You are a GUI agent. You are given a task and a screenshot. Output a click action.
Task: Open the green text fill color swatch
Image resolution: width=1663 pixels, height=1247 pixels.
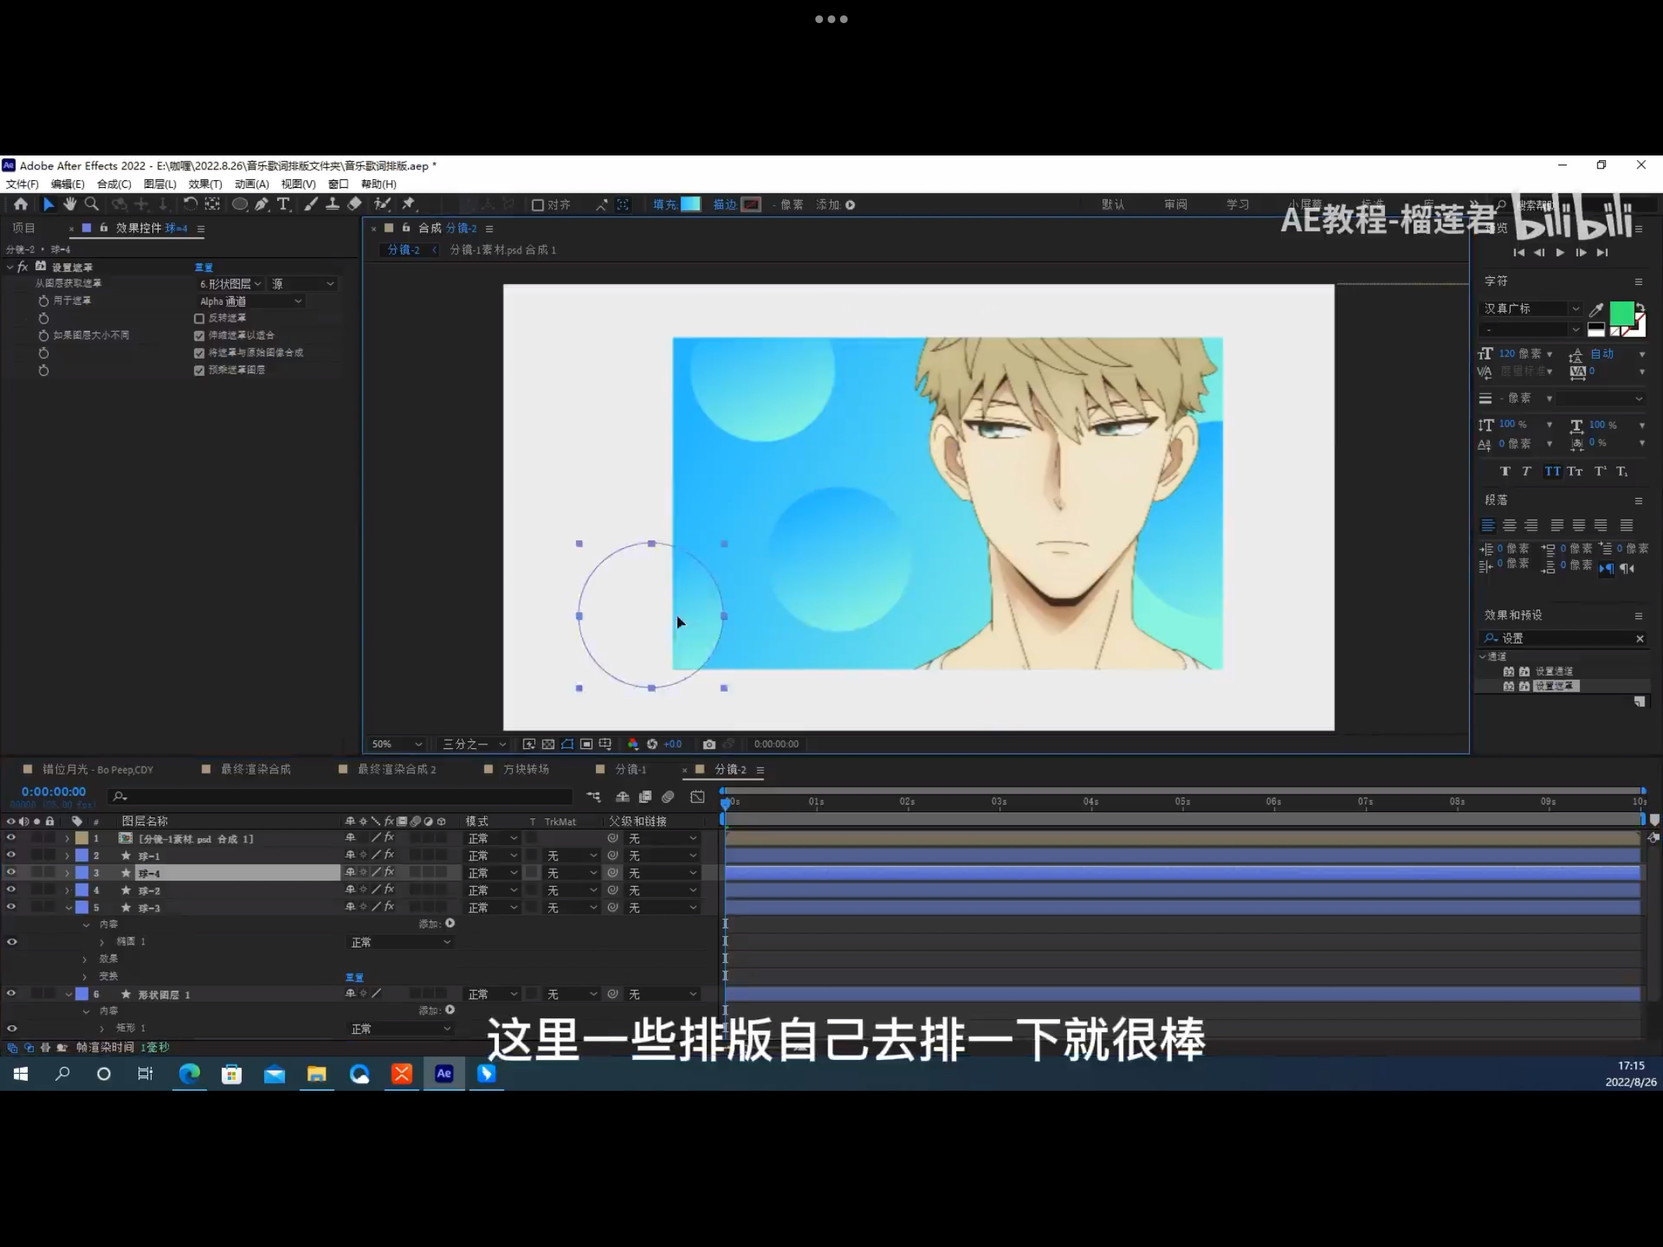click(1621, 314)
